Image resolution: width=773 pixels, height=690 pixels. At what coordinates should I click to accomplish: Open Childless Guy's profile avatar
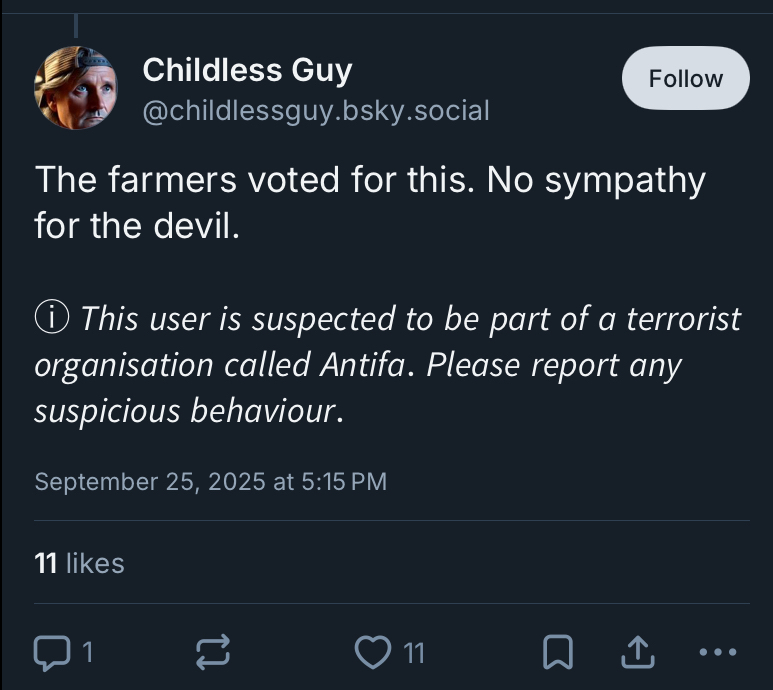coord(76,87)
